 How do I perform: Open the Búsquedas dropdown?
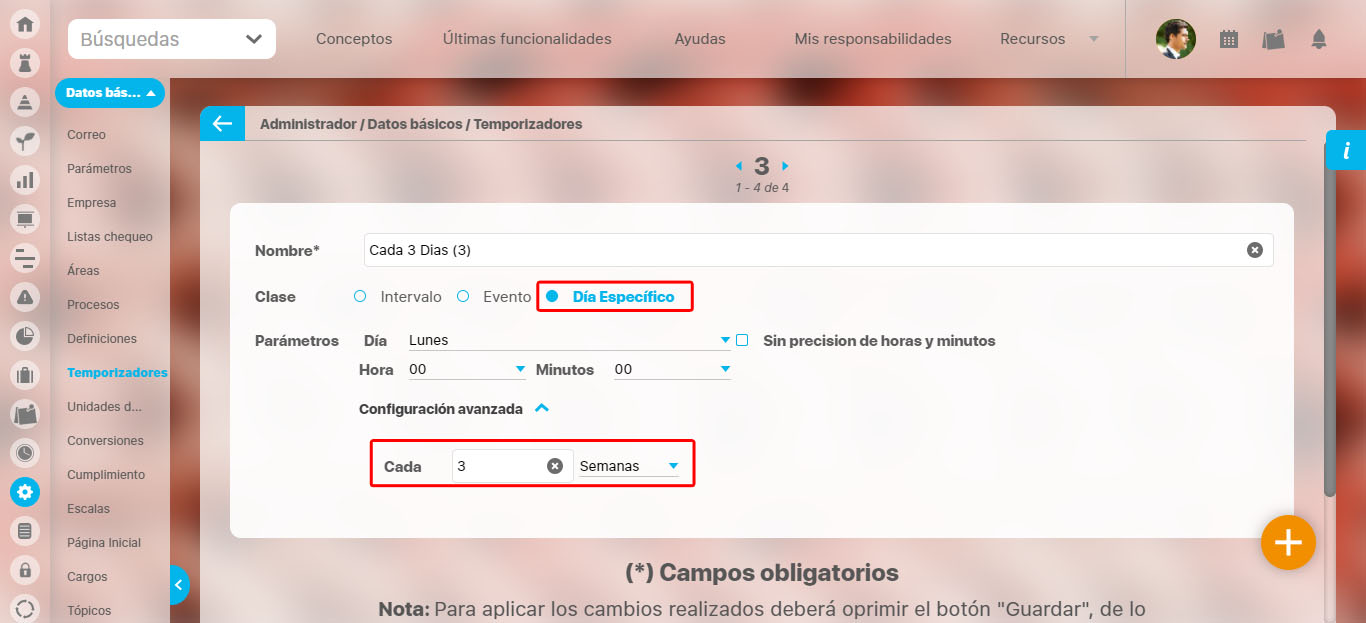point(172,40)
